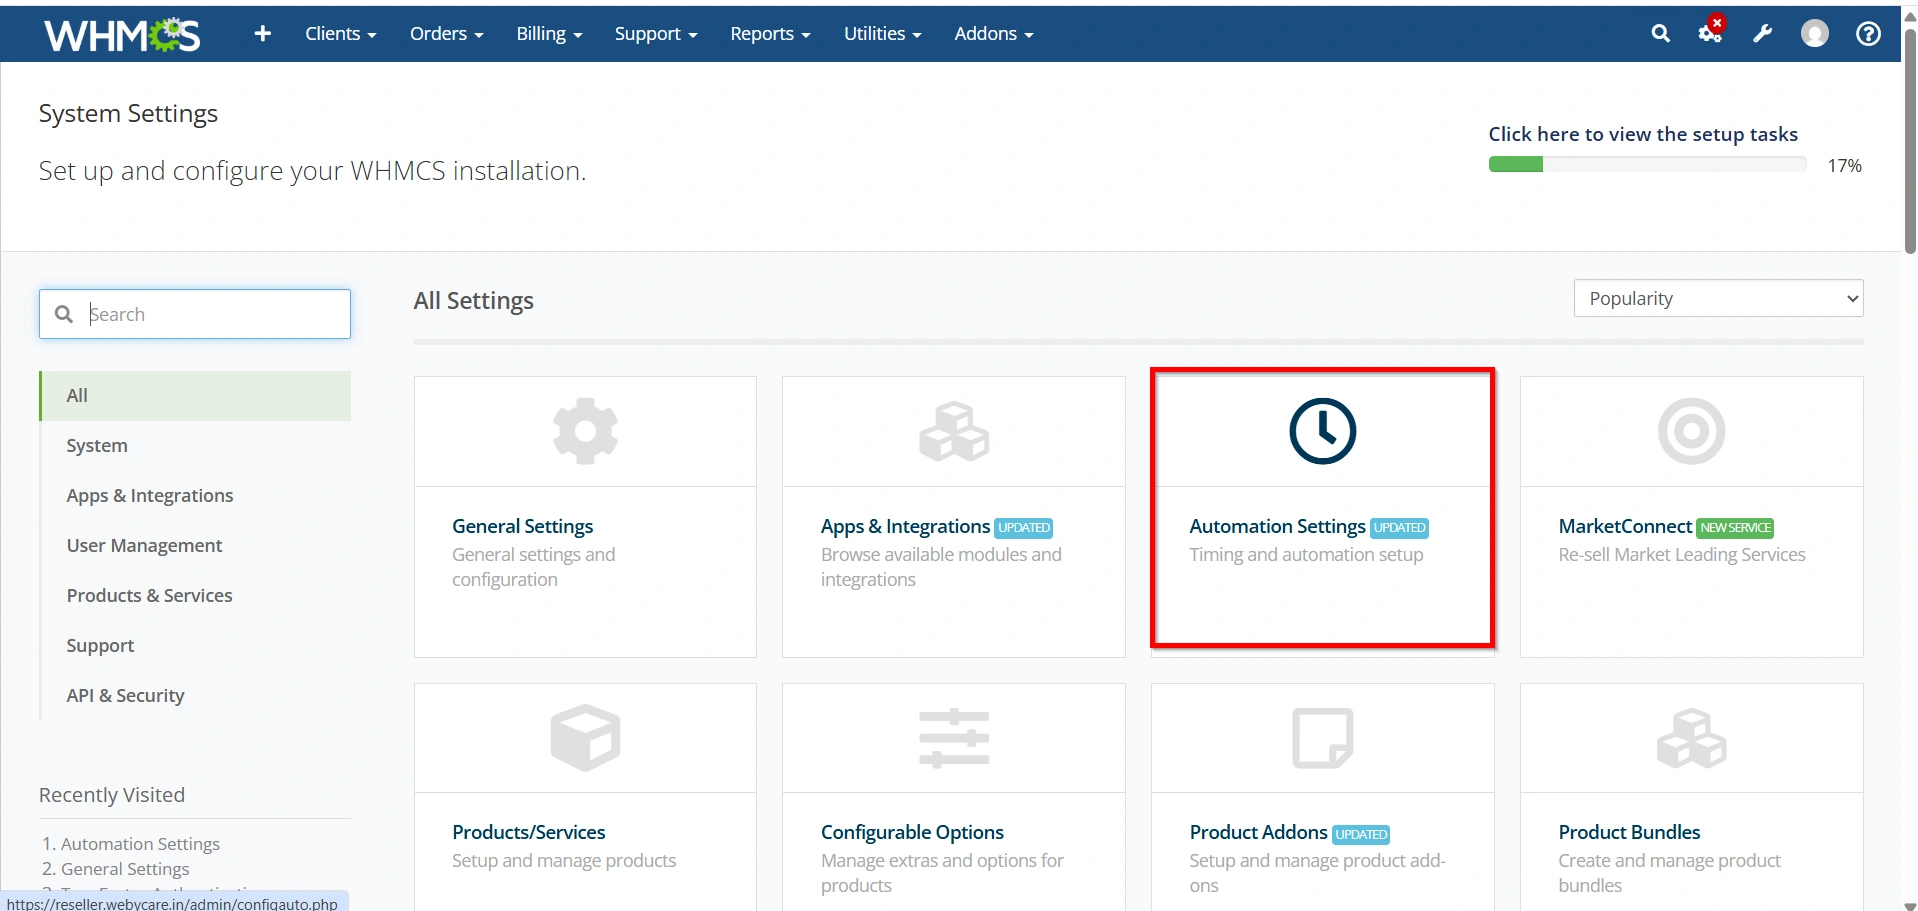Select the User Management category
1918x911 pixels.
point(195,546)
